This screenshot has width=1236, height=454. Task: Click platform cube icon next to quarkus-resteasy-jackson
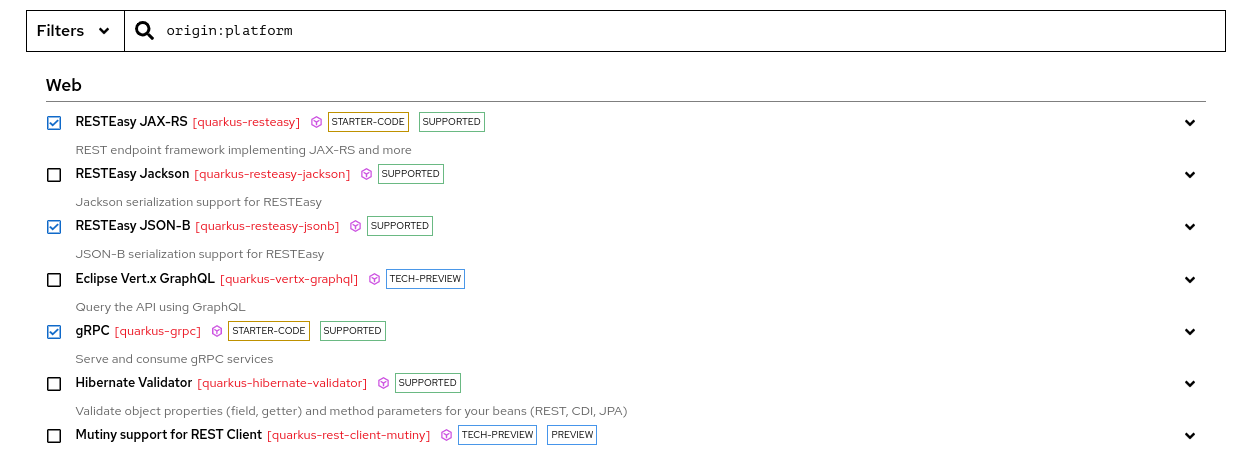click(x=366, y=174)
